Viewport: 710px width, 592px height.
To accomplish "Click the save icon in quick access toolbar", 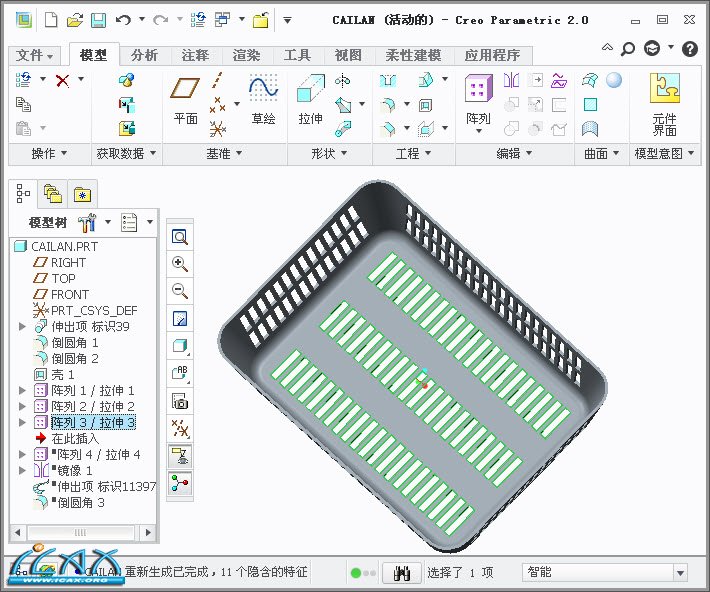I will point(98,20).
